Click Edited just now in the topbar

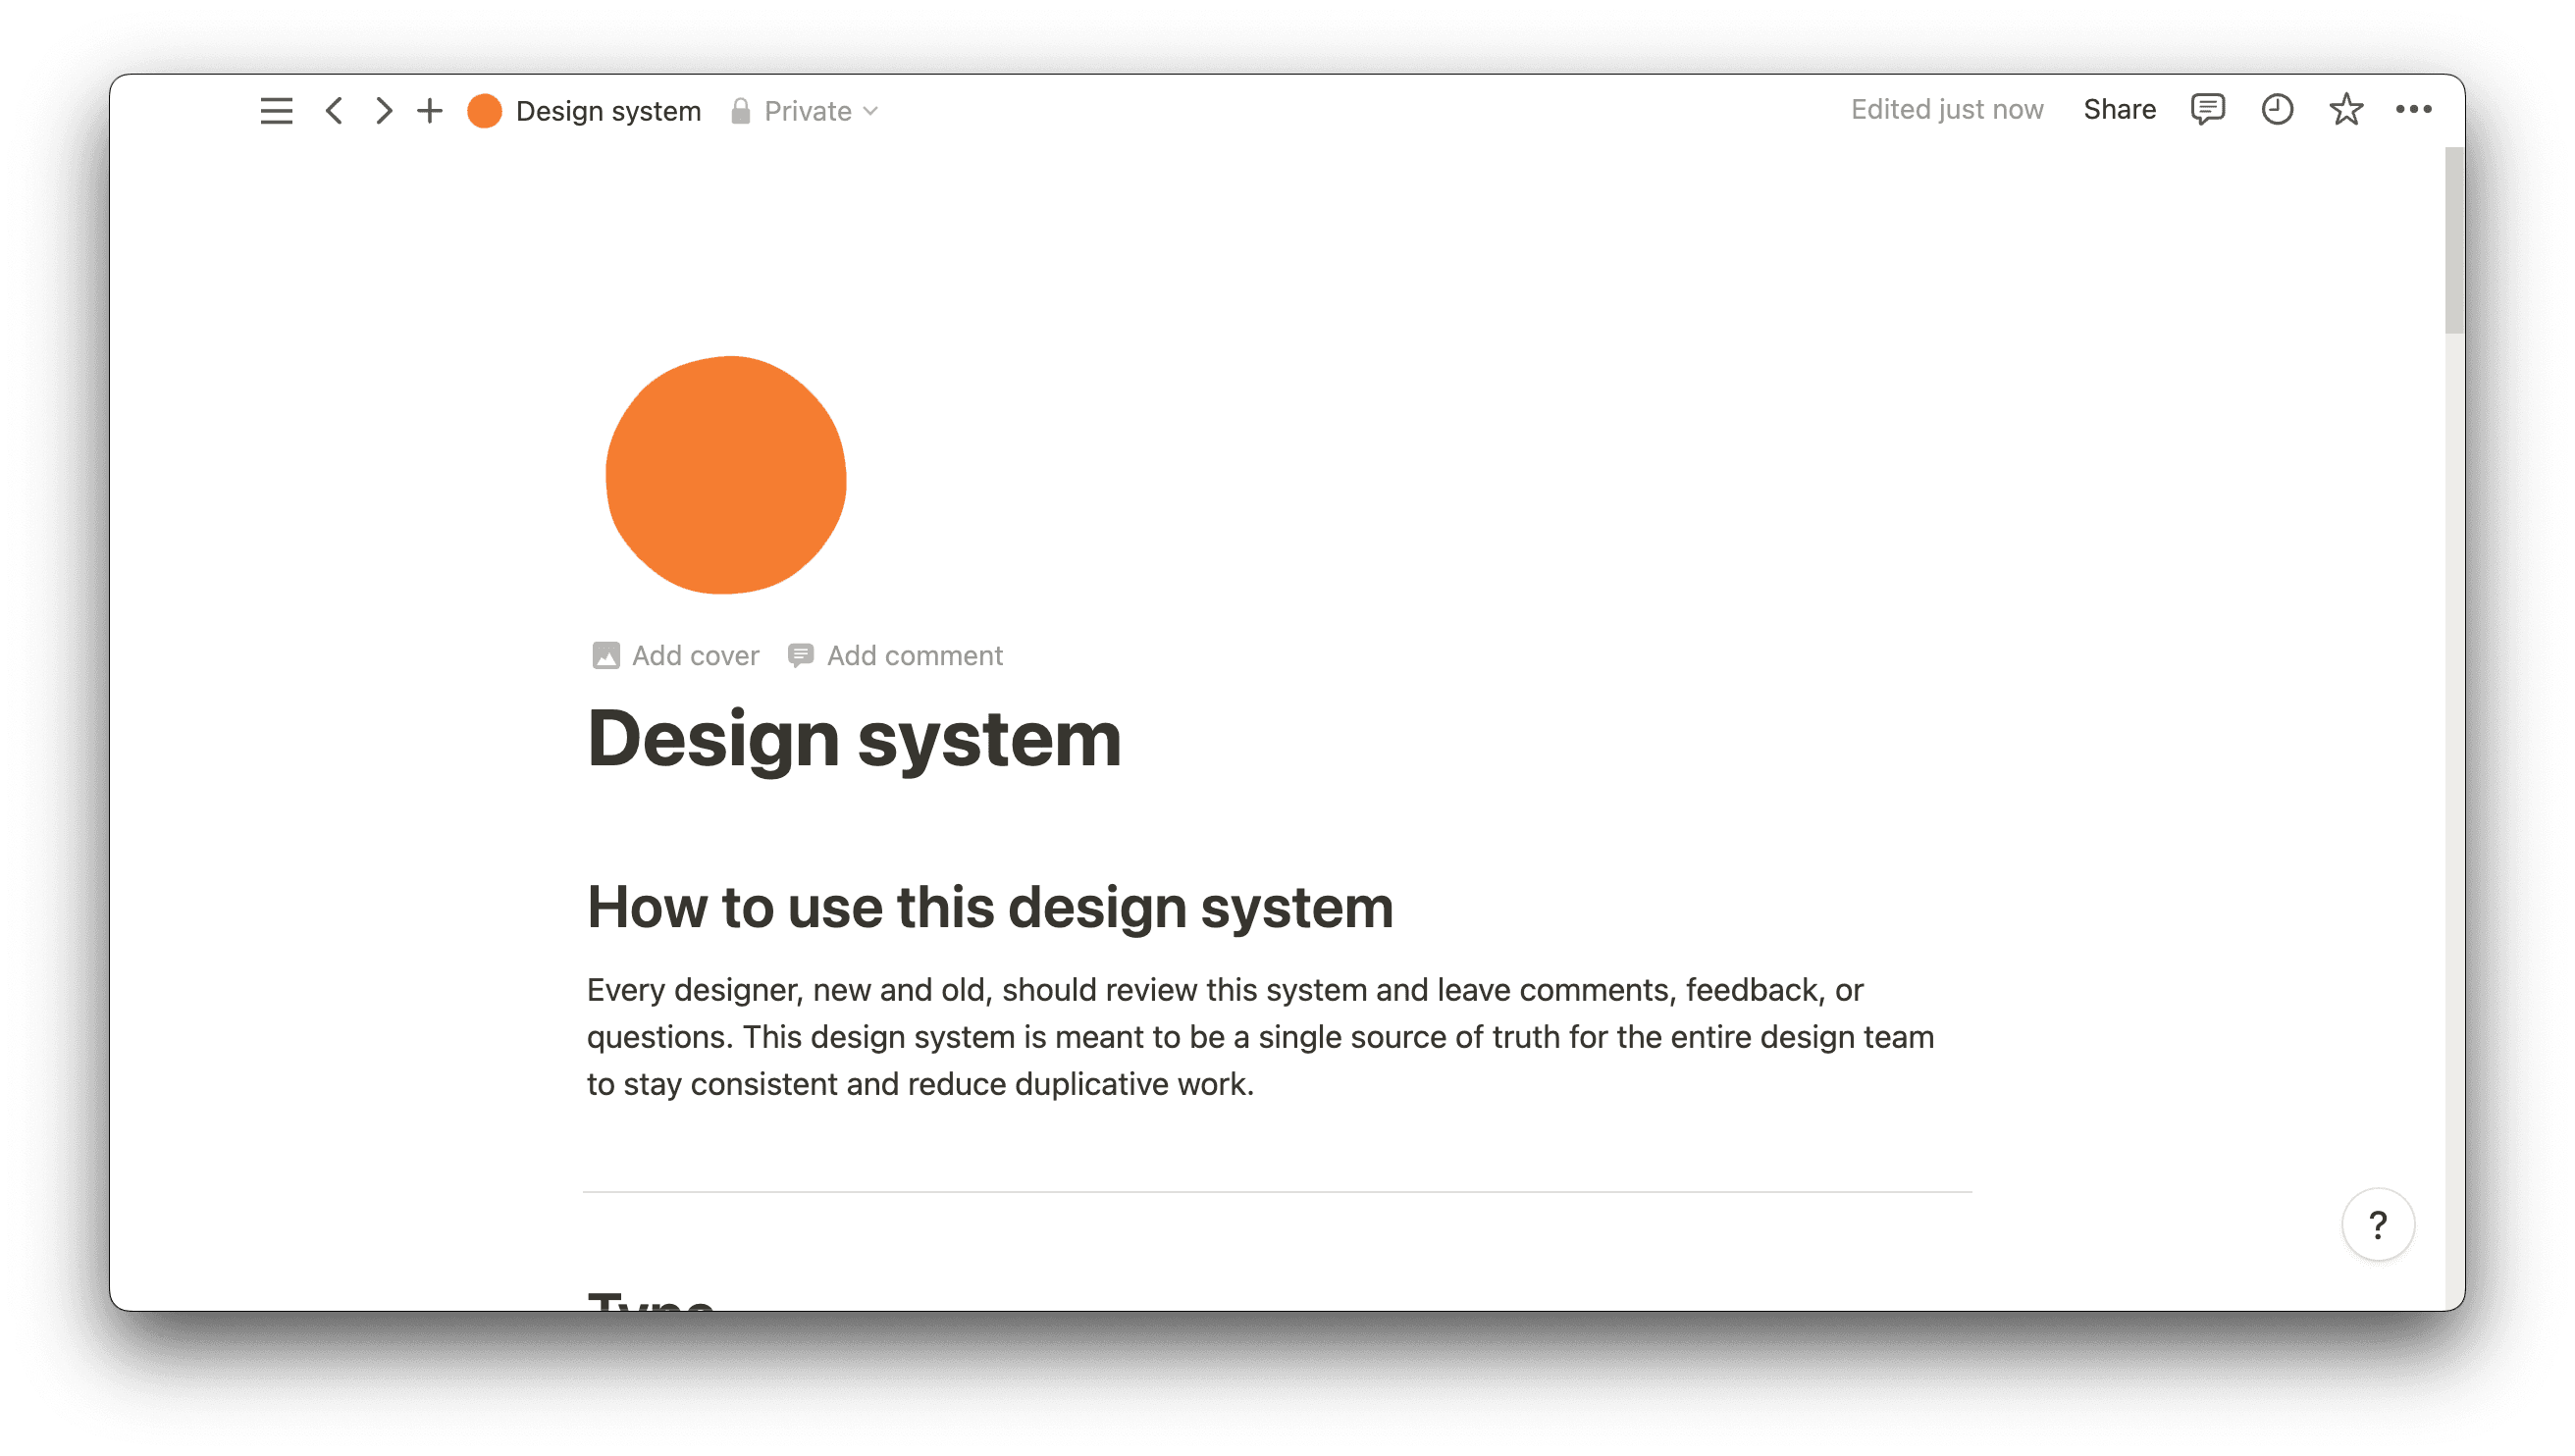coord(1947,108)
